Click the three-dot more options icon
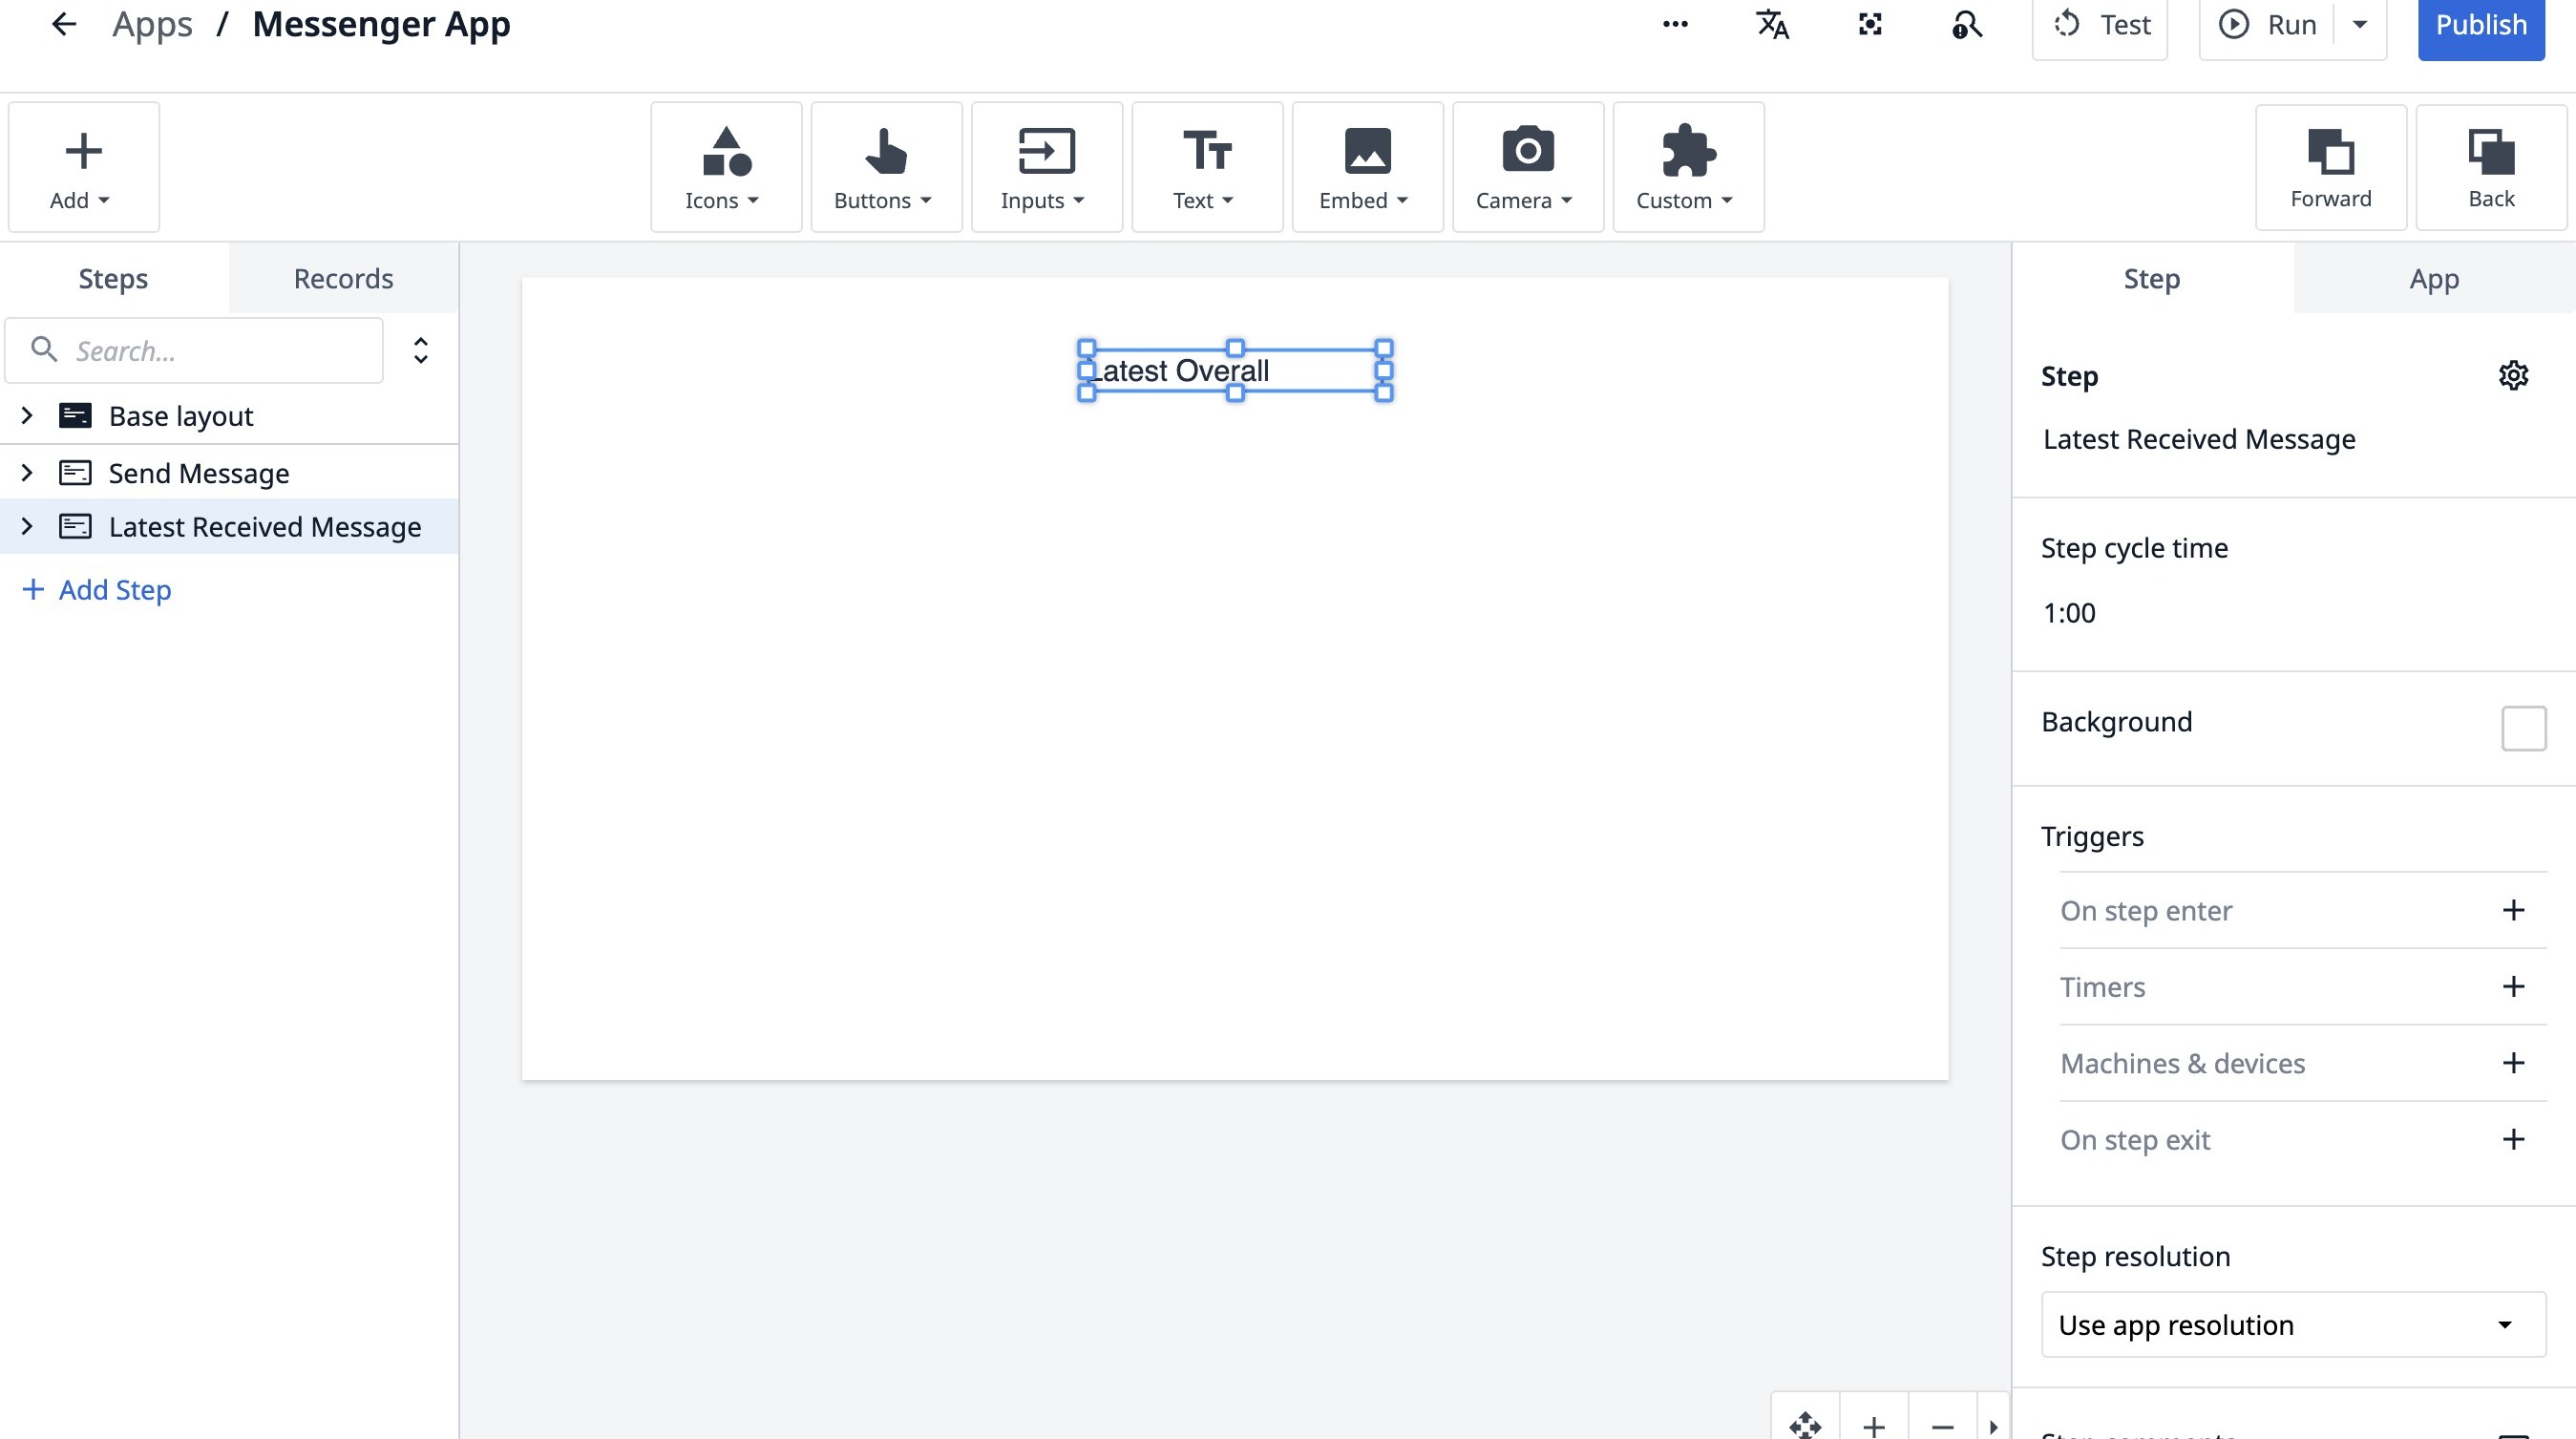This screenshot has height=1439, width=2576. pyautogui.click(x=1675, y=24)
